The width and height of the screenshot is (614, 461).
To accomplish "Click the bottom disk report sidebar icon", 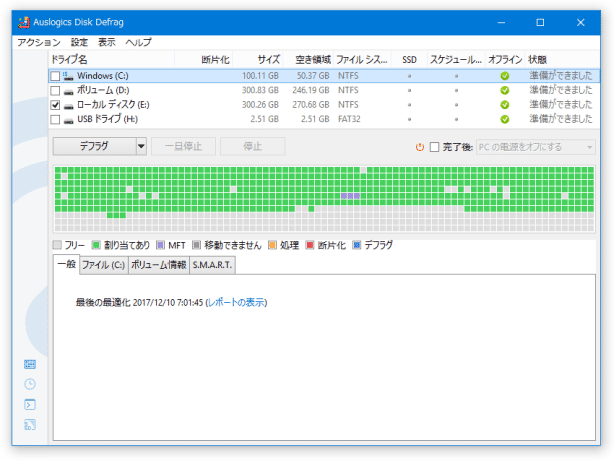I will point(30,425).
